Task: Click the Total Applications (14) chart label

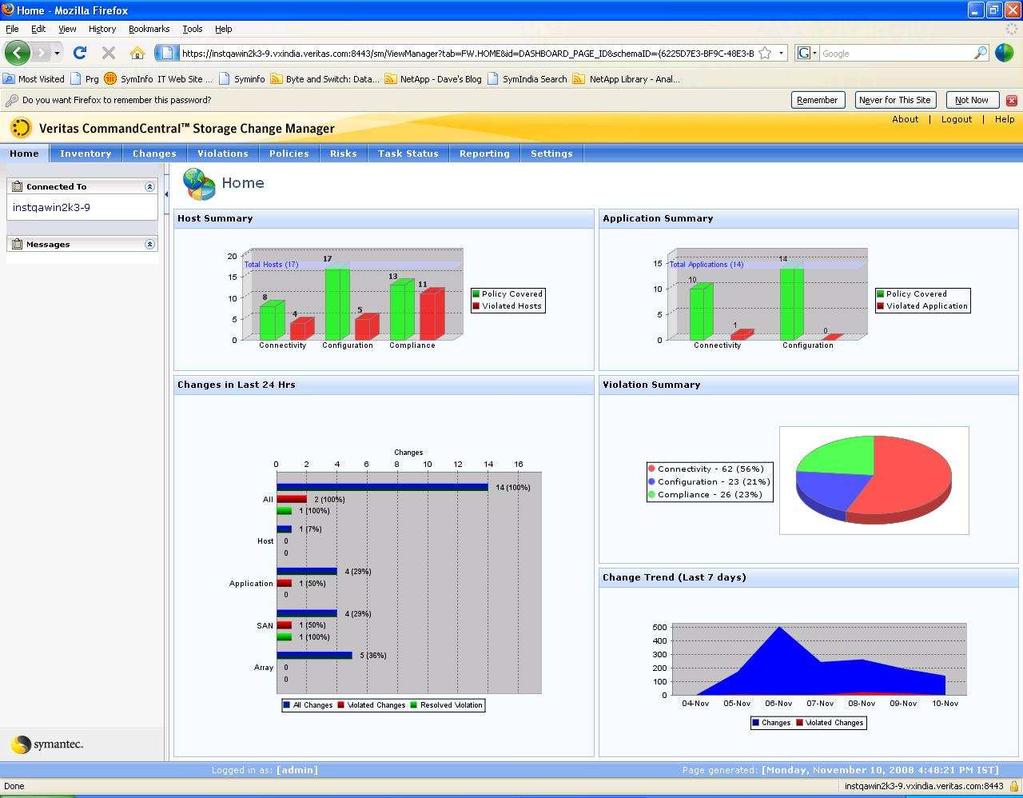Action: (707, 264)
